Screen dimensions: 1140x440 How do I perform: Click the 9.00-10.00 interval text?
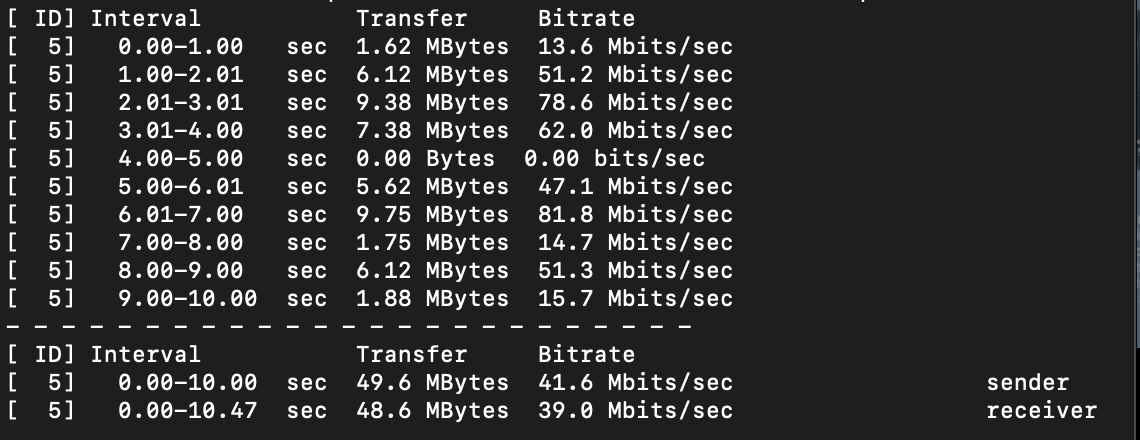coord(188,299)
